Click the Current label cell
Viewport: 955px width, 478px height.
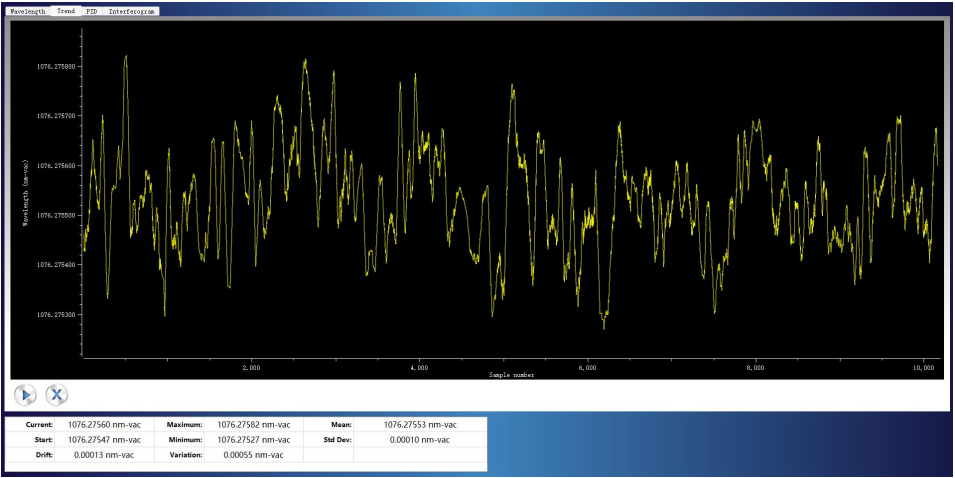click(30, 425)
